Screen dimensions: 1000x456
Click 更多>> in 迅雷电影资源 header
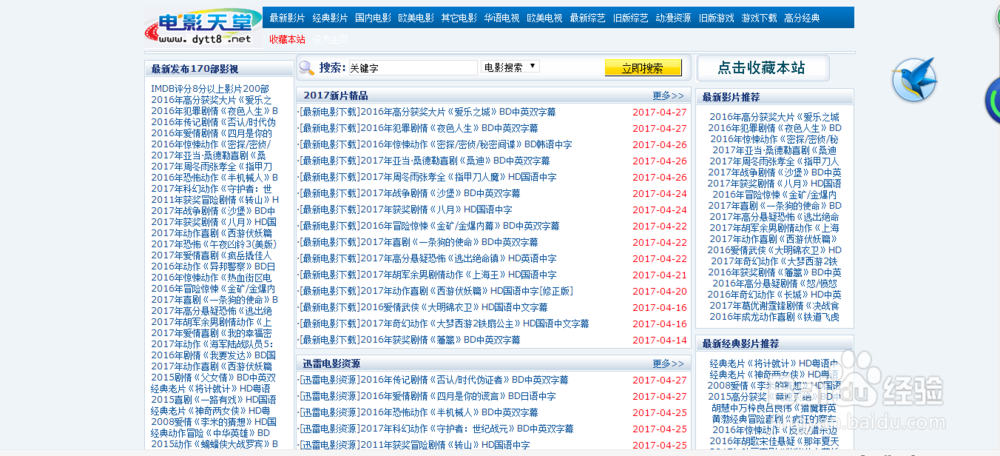[668, 364]
